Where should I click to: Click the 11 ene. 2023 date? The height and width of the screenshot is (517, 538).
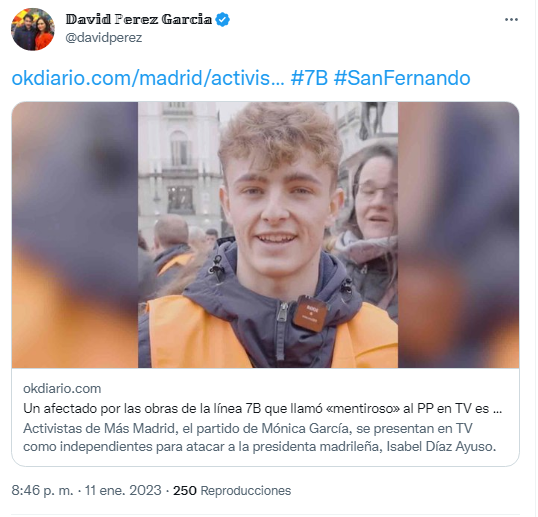click(123, 491)
